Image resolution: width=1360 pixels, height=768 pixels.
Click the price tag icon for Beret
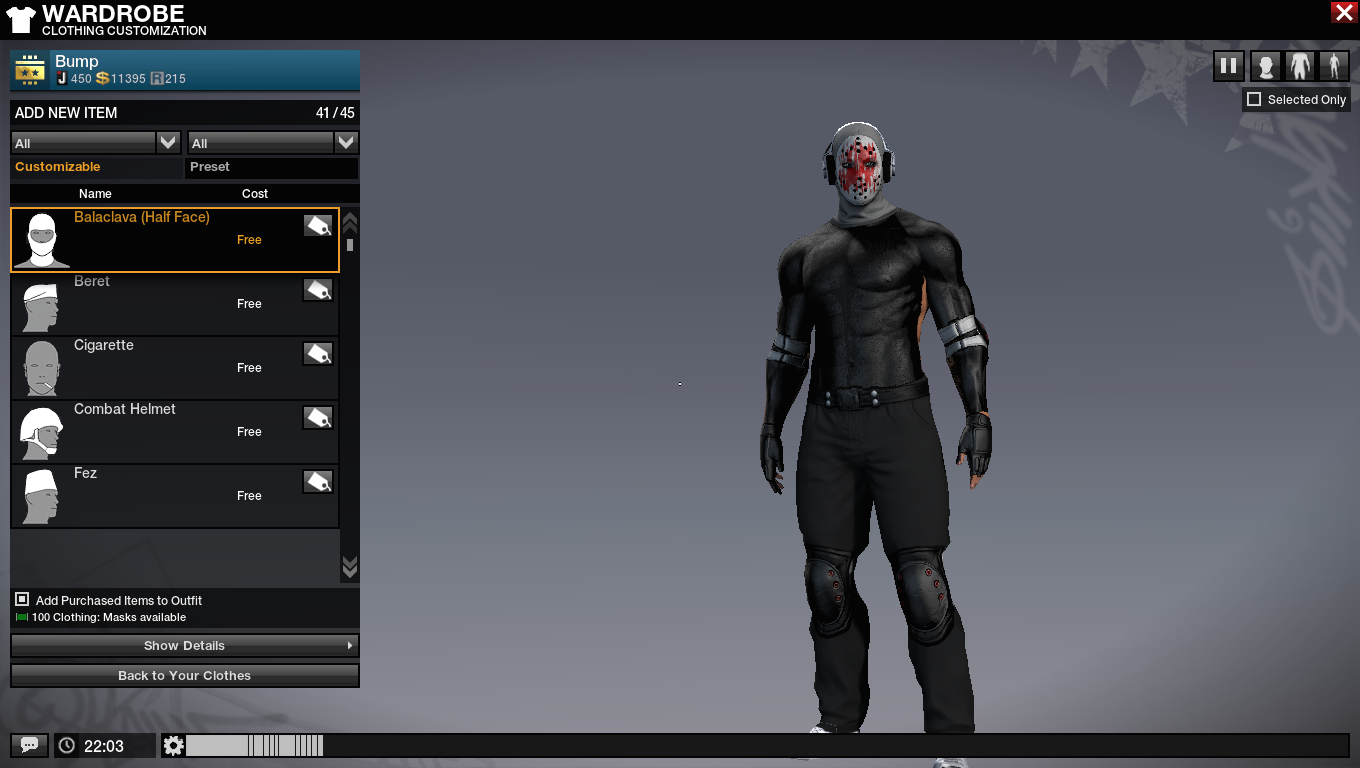[318, 289]
